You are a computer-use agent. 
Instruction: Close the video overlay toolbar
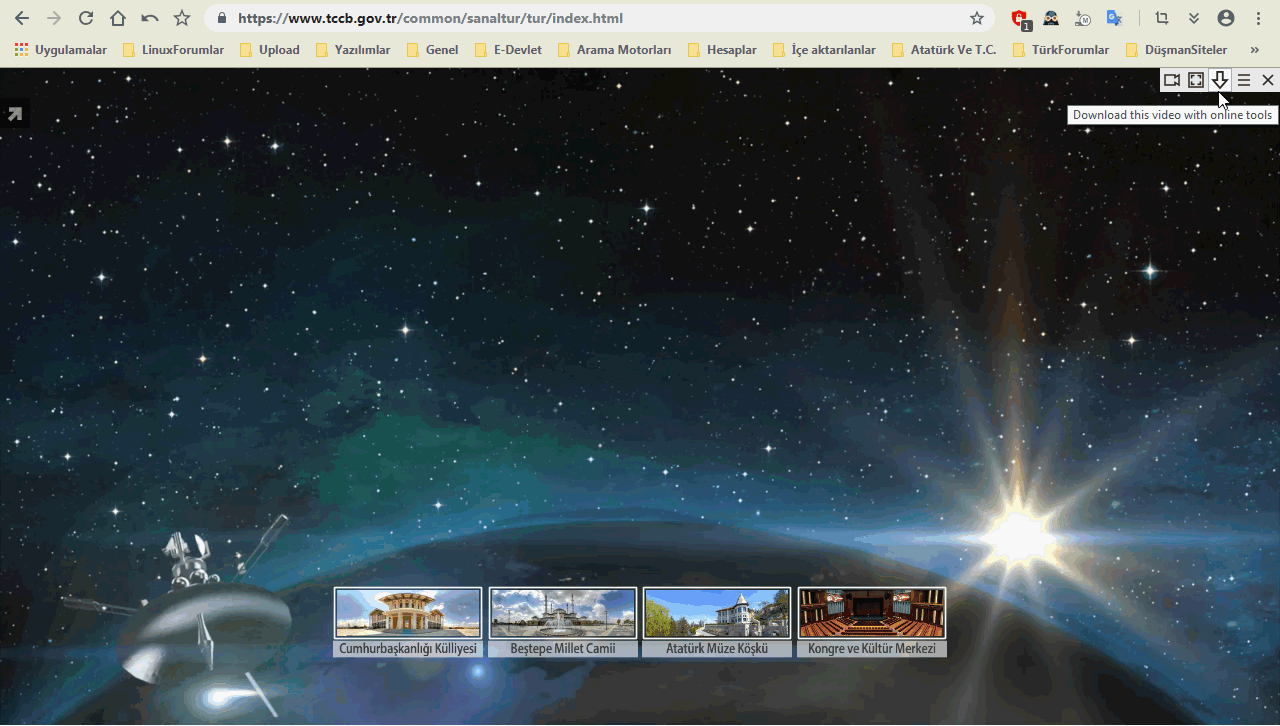(1268, 80)
